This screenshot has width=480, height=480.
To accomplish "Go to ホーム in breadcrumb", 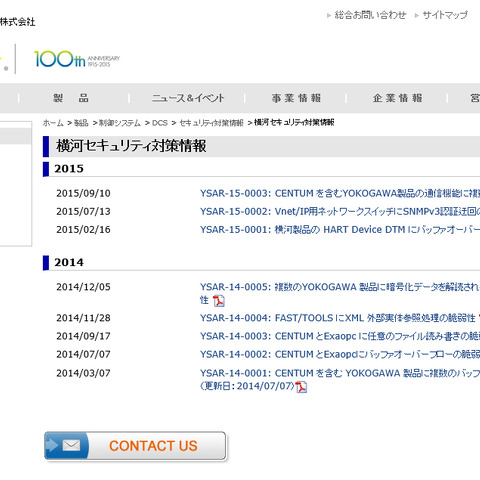I will tap(53, 123).
